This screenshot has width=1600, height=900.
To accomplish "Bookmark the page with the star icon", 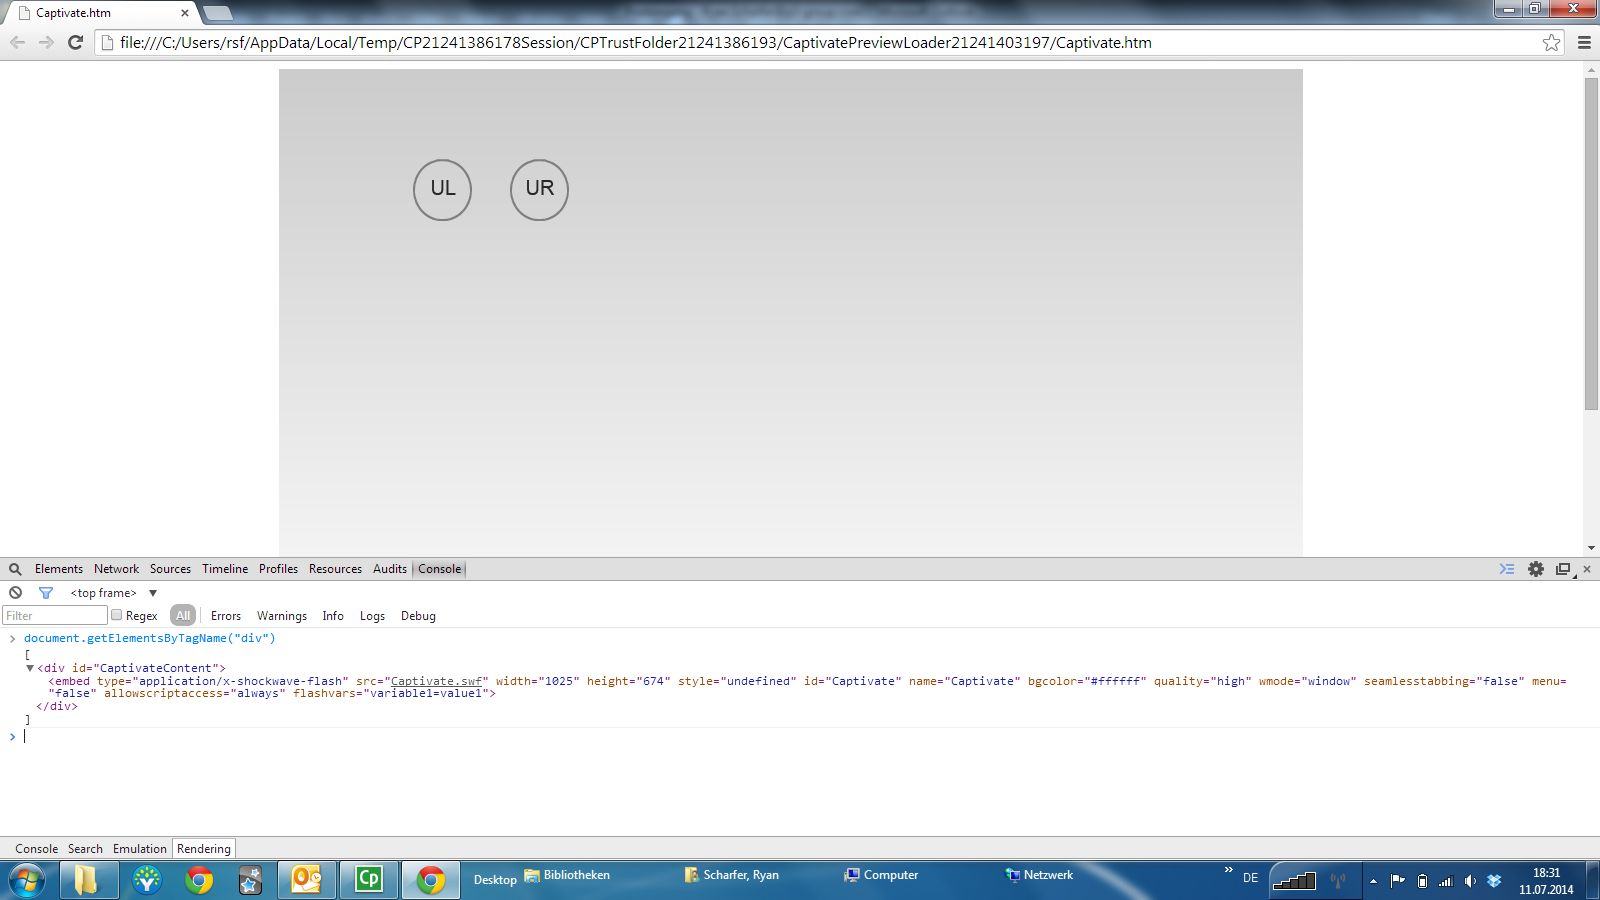I will point(1551,42).
